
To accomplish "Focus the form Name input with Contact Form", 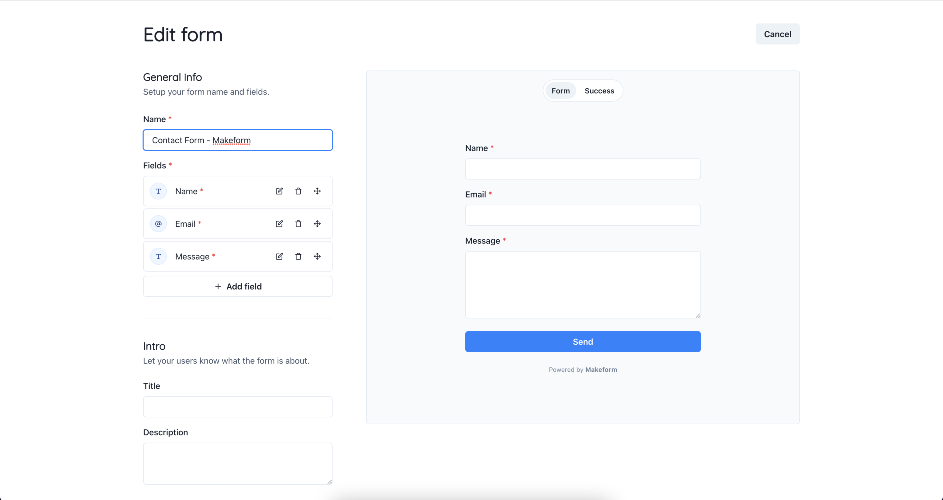I will [238, 140].
